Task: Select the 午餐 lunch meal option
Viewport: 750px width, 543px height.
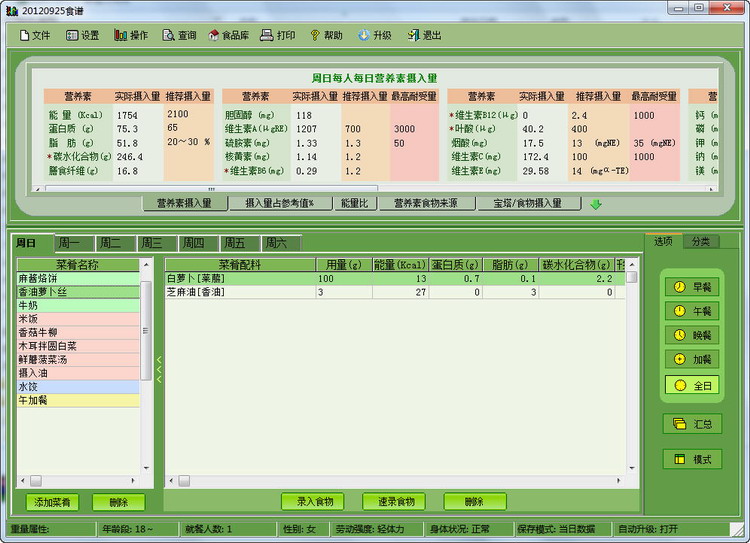Action: [x=692, y=311]
